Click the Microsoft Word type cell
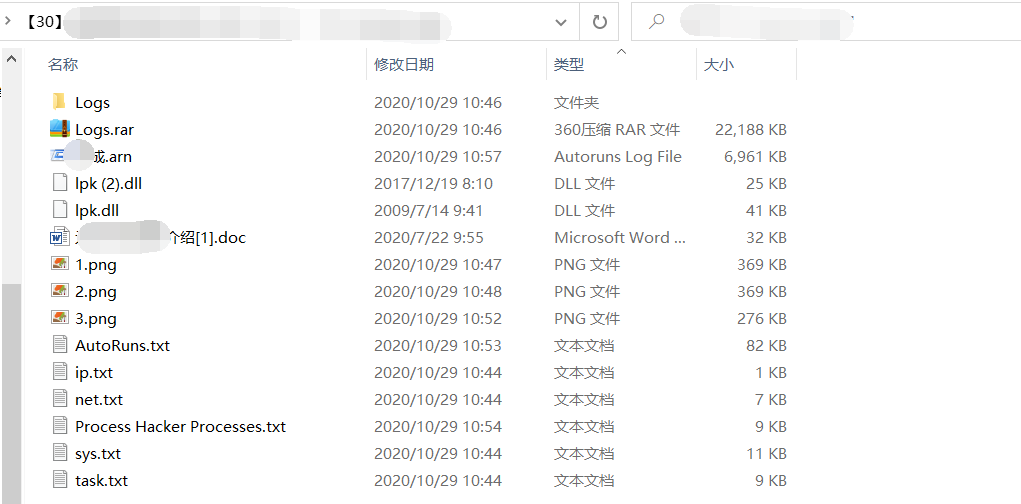 point(619,237)
